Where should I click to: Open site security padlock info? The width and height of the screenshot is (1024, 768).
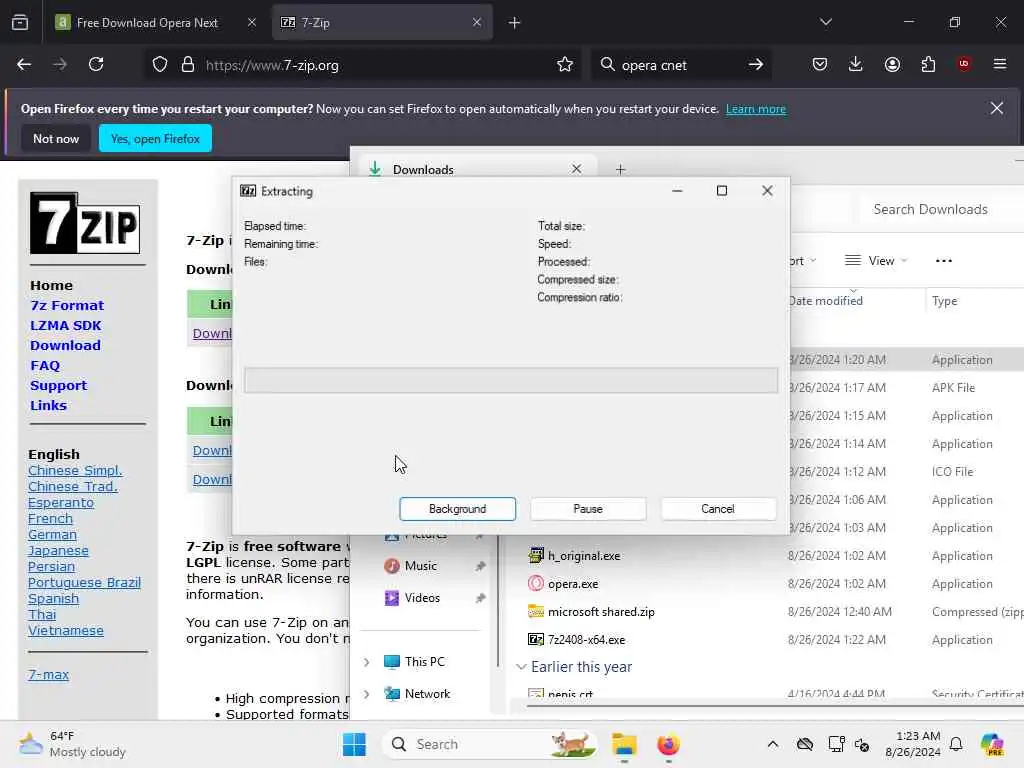pos(188,65)
